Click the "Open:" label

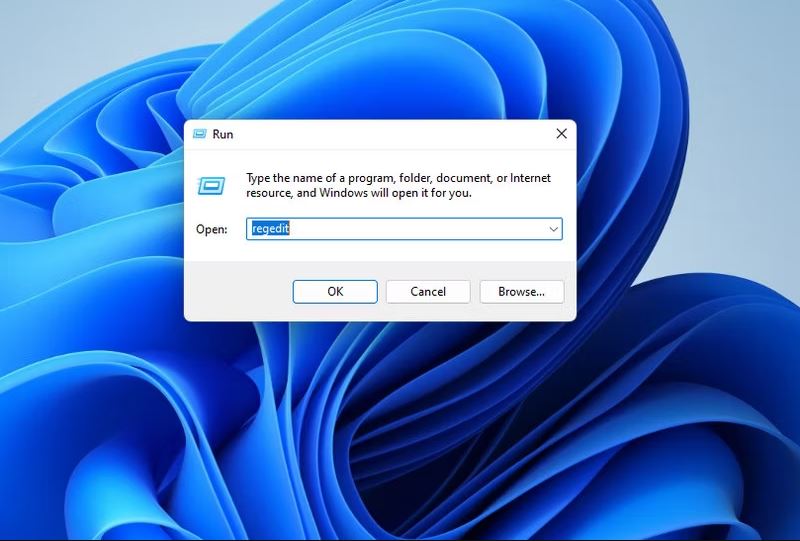(x=212, y=229)
